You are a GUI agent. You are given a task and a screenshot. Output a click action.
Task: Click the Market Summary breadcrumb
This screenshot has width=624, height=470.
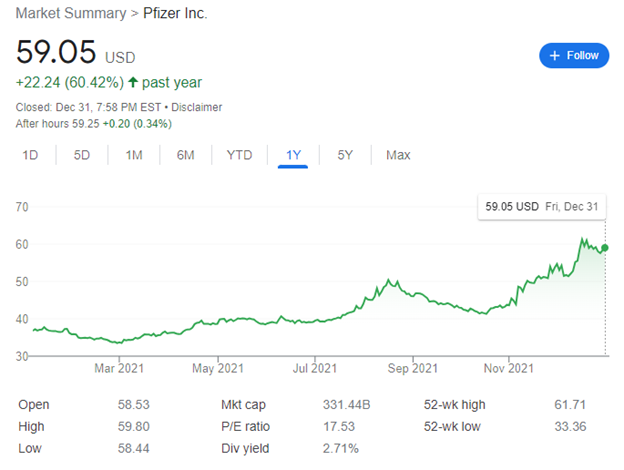coord(71,13)
